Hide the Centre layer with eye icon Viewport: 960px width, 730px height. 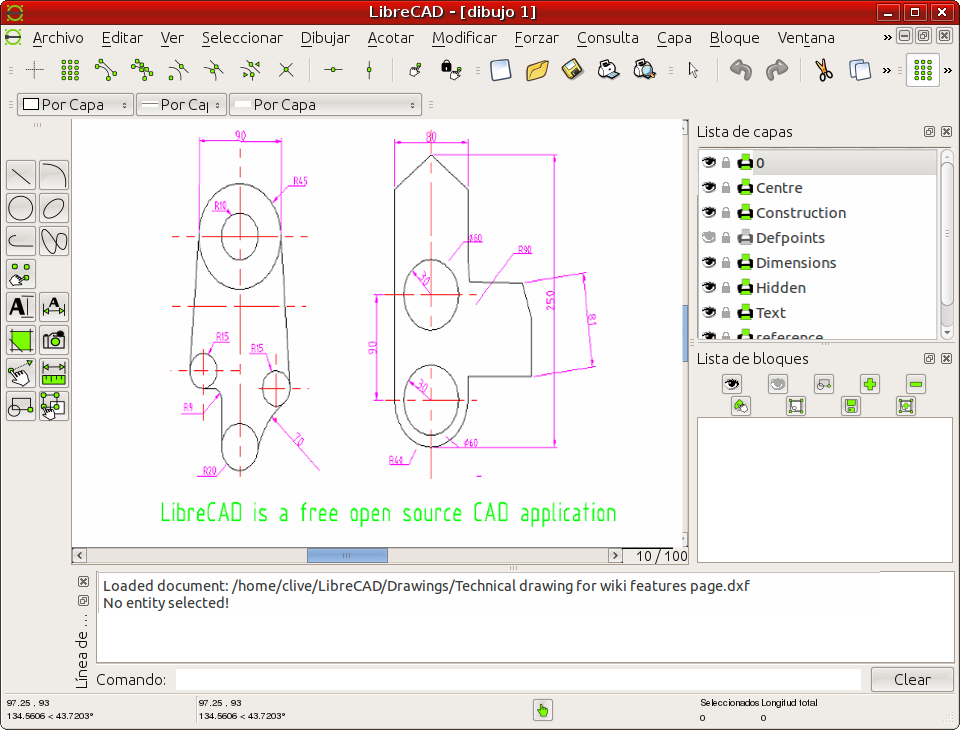click(x=709, y=187)
